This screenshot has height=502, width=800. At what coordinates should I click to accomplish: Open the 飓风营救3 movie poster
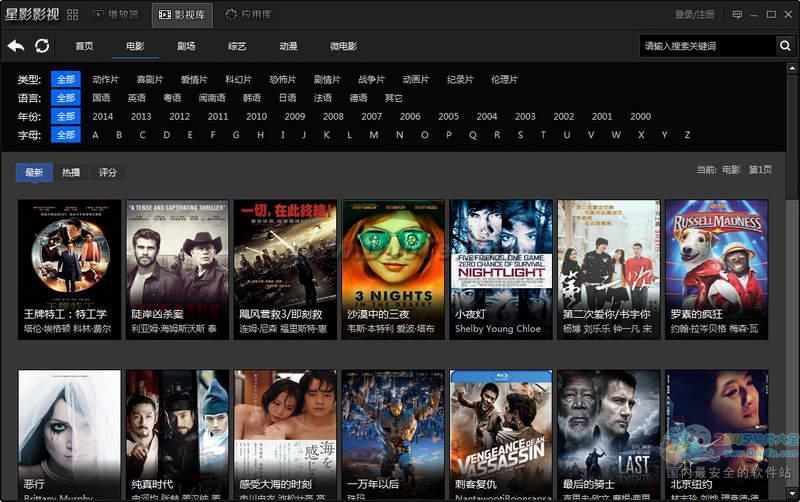click(285, 269)
